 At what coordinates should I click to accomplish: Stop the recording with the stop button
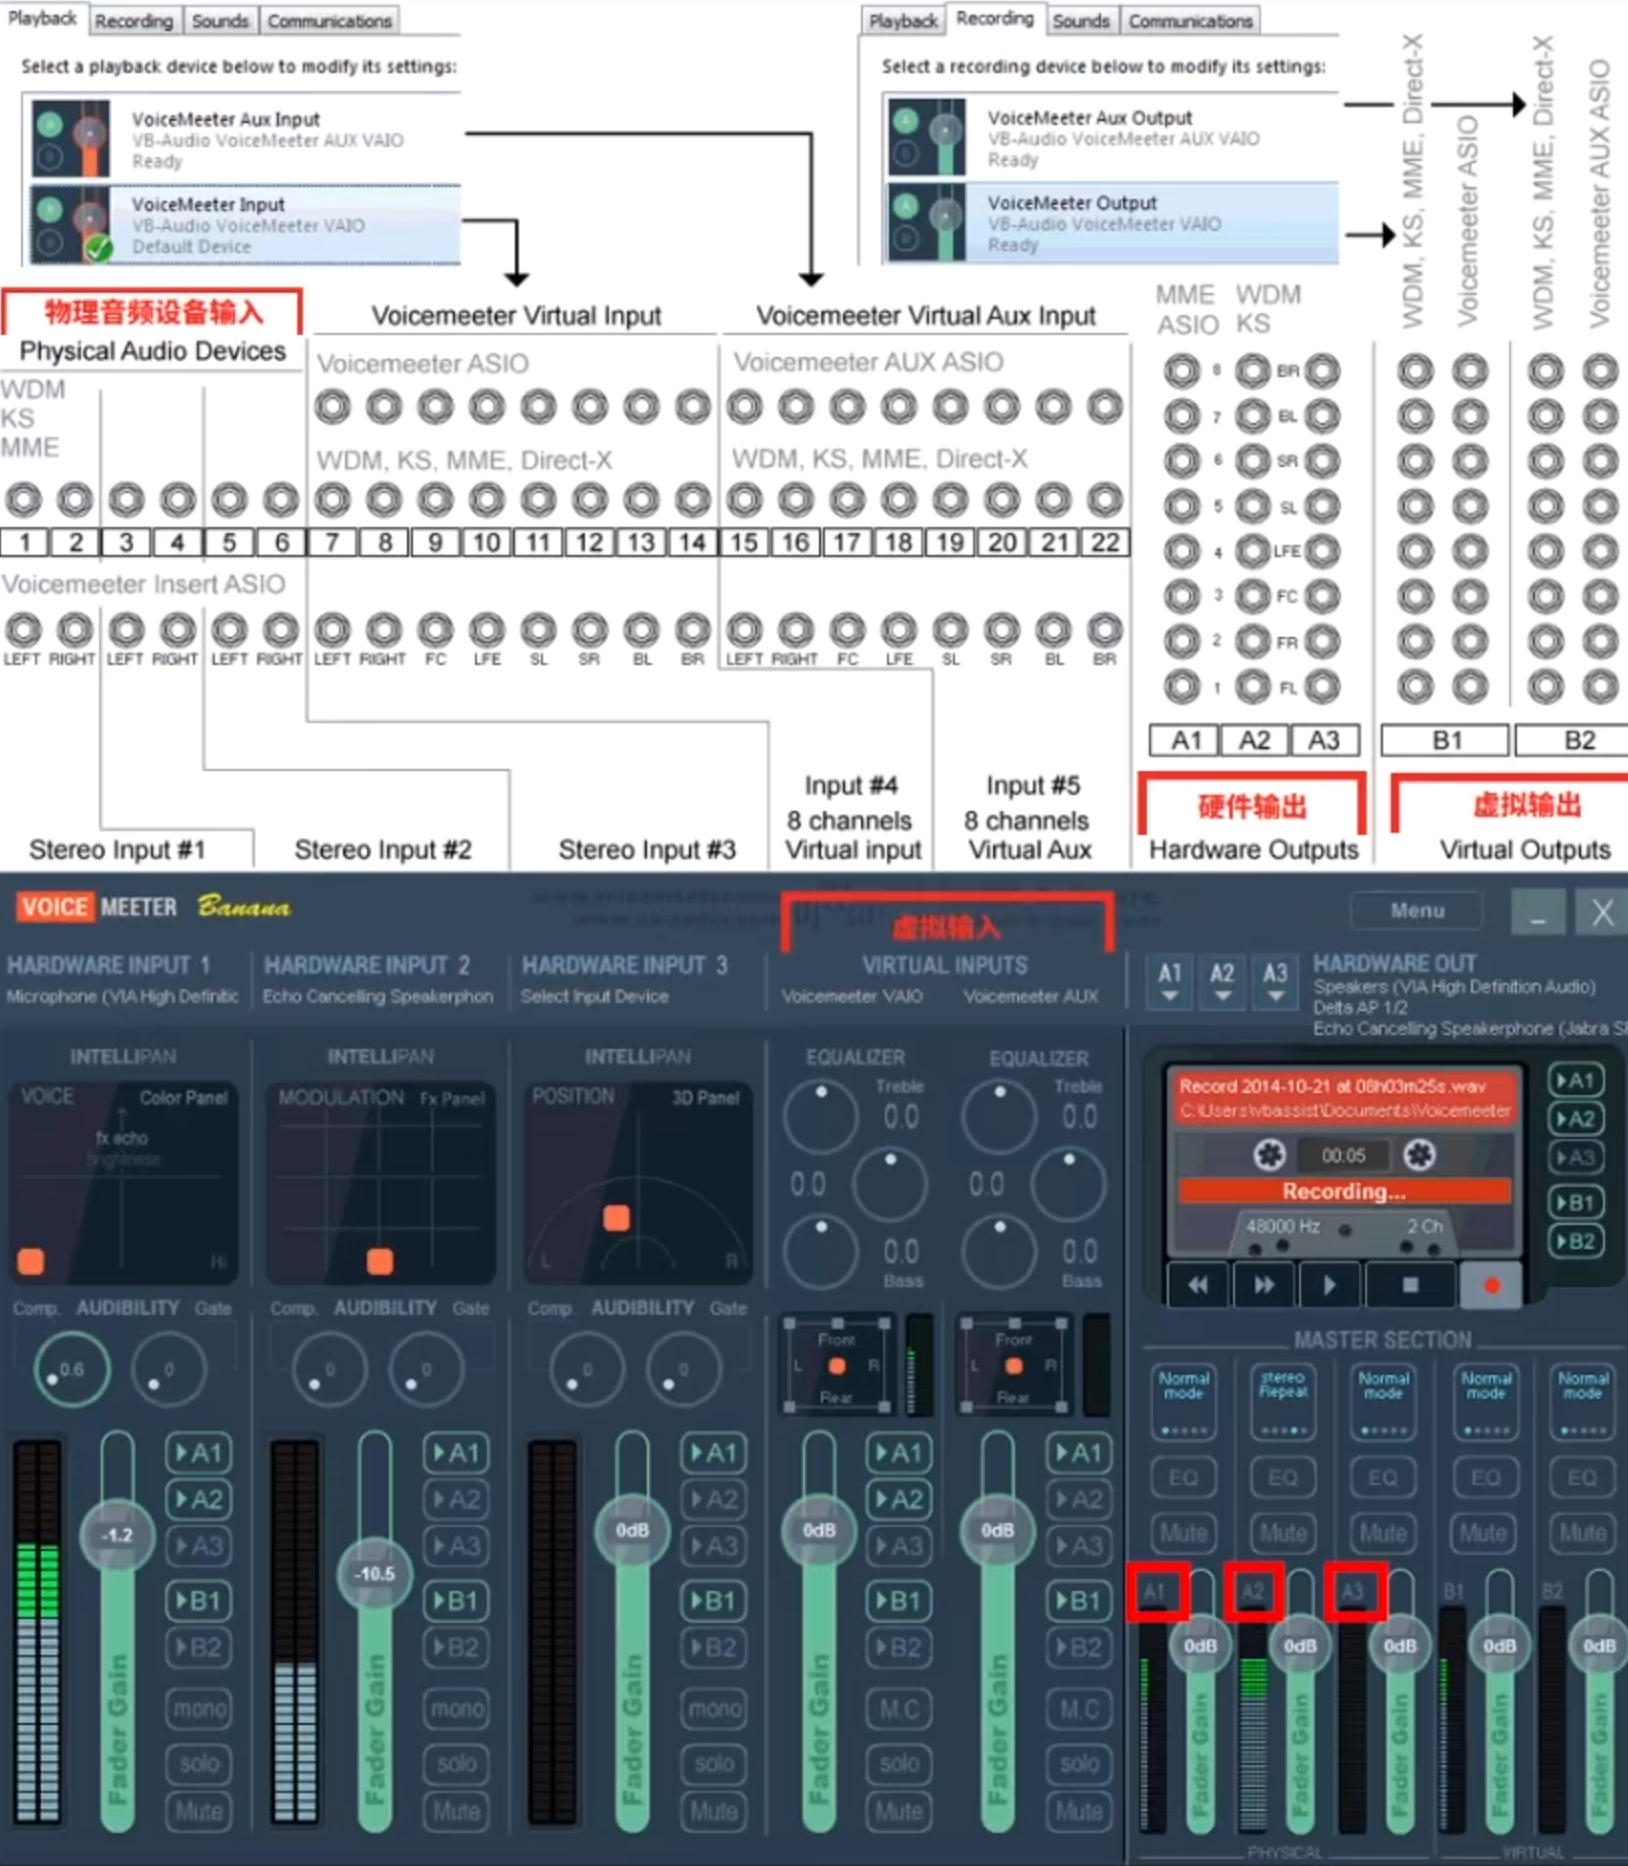(x=1410, y=1285)
